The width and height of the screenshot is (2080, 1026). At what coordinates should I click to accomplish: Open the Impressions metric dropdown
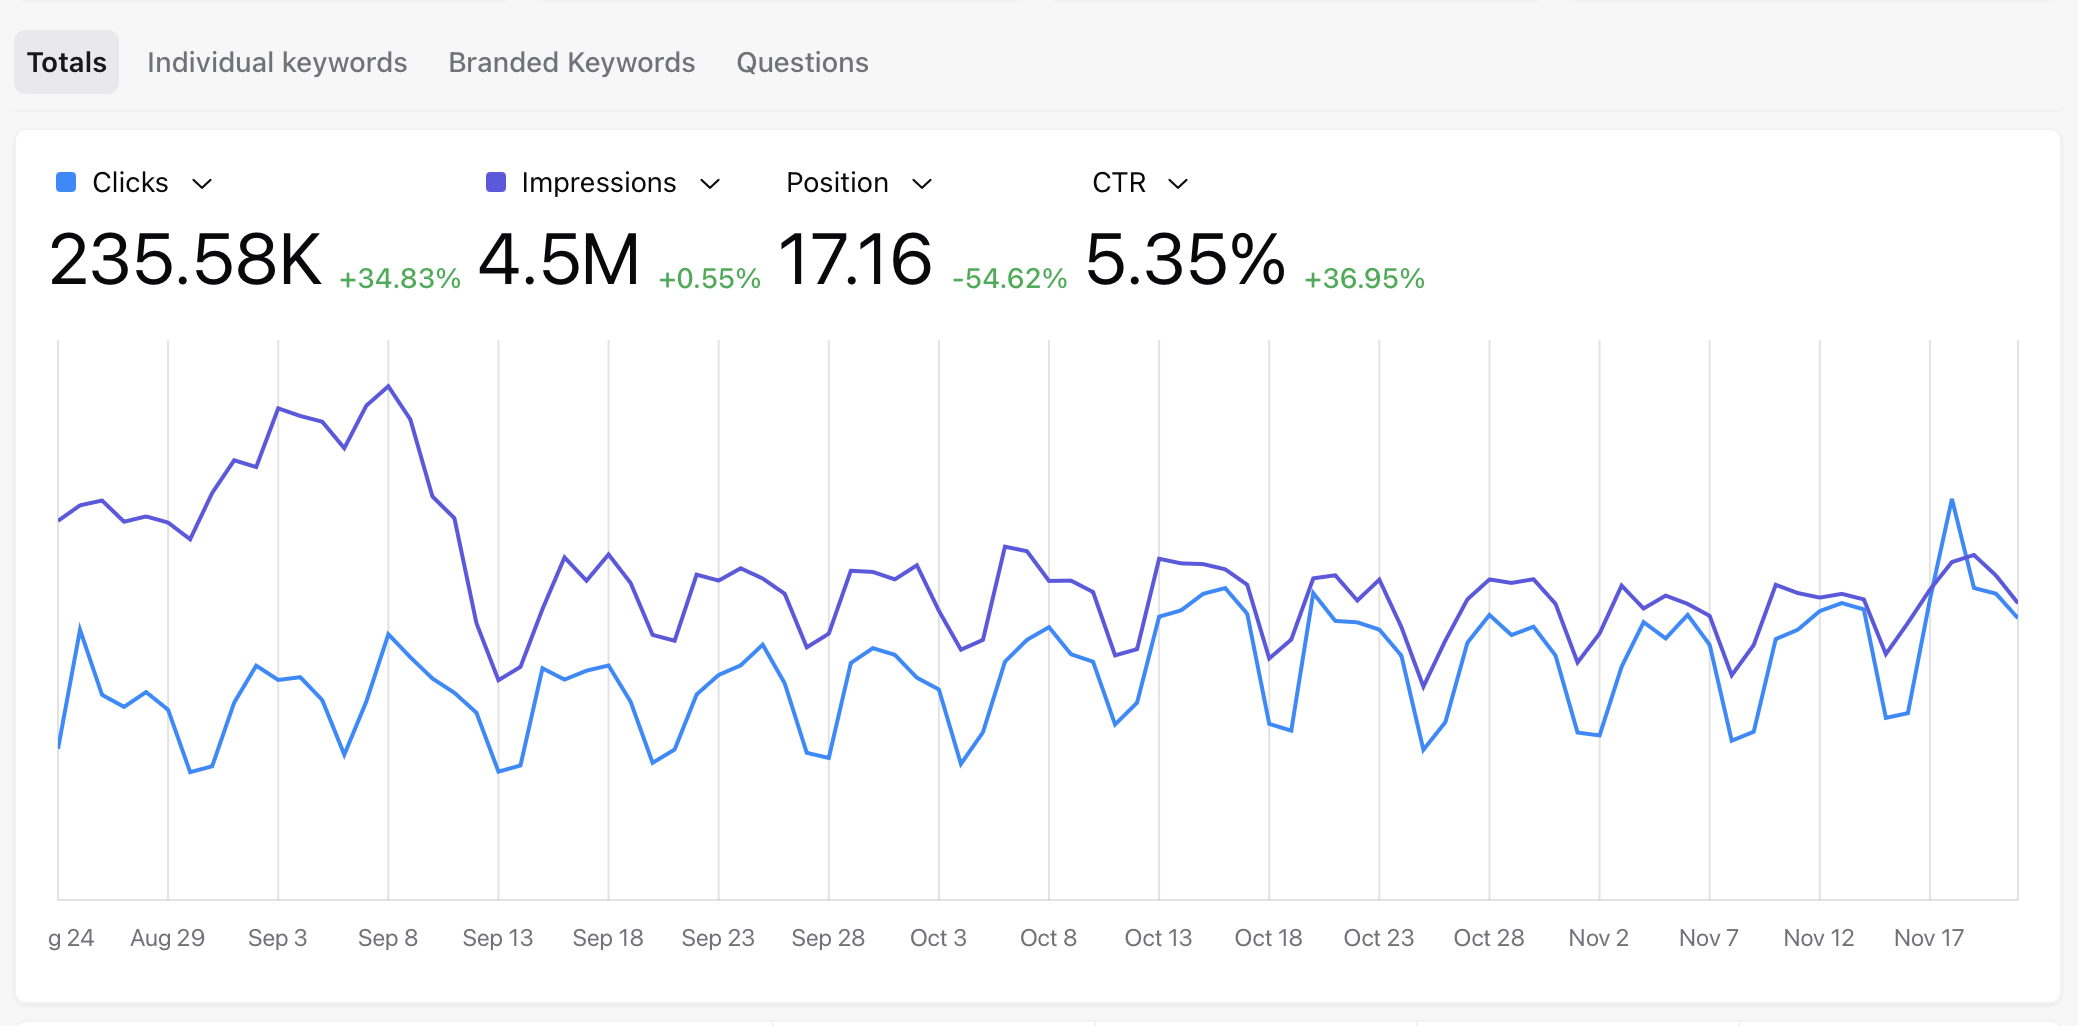(710, 183)
